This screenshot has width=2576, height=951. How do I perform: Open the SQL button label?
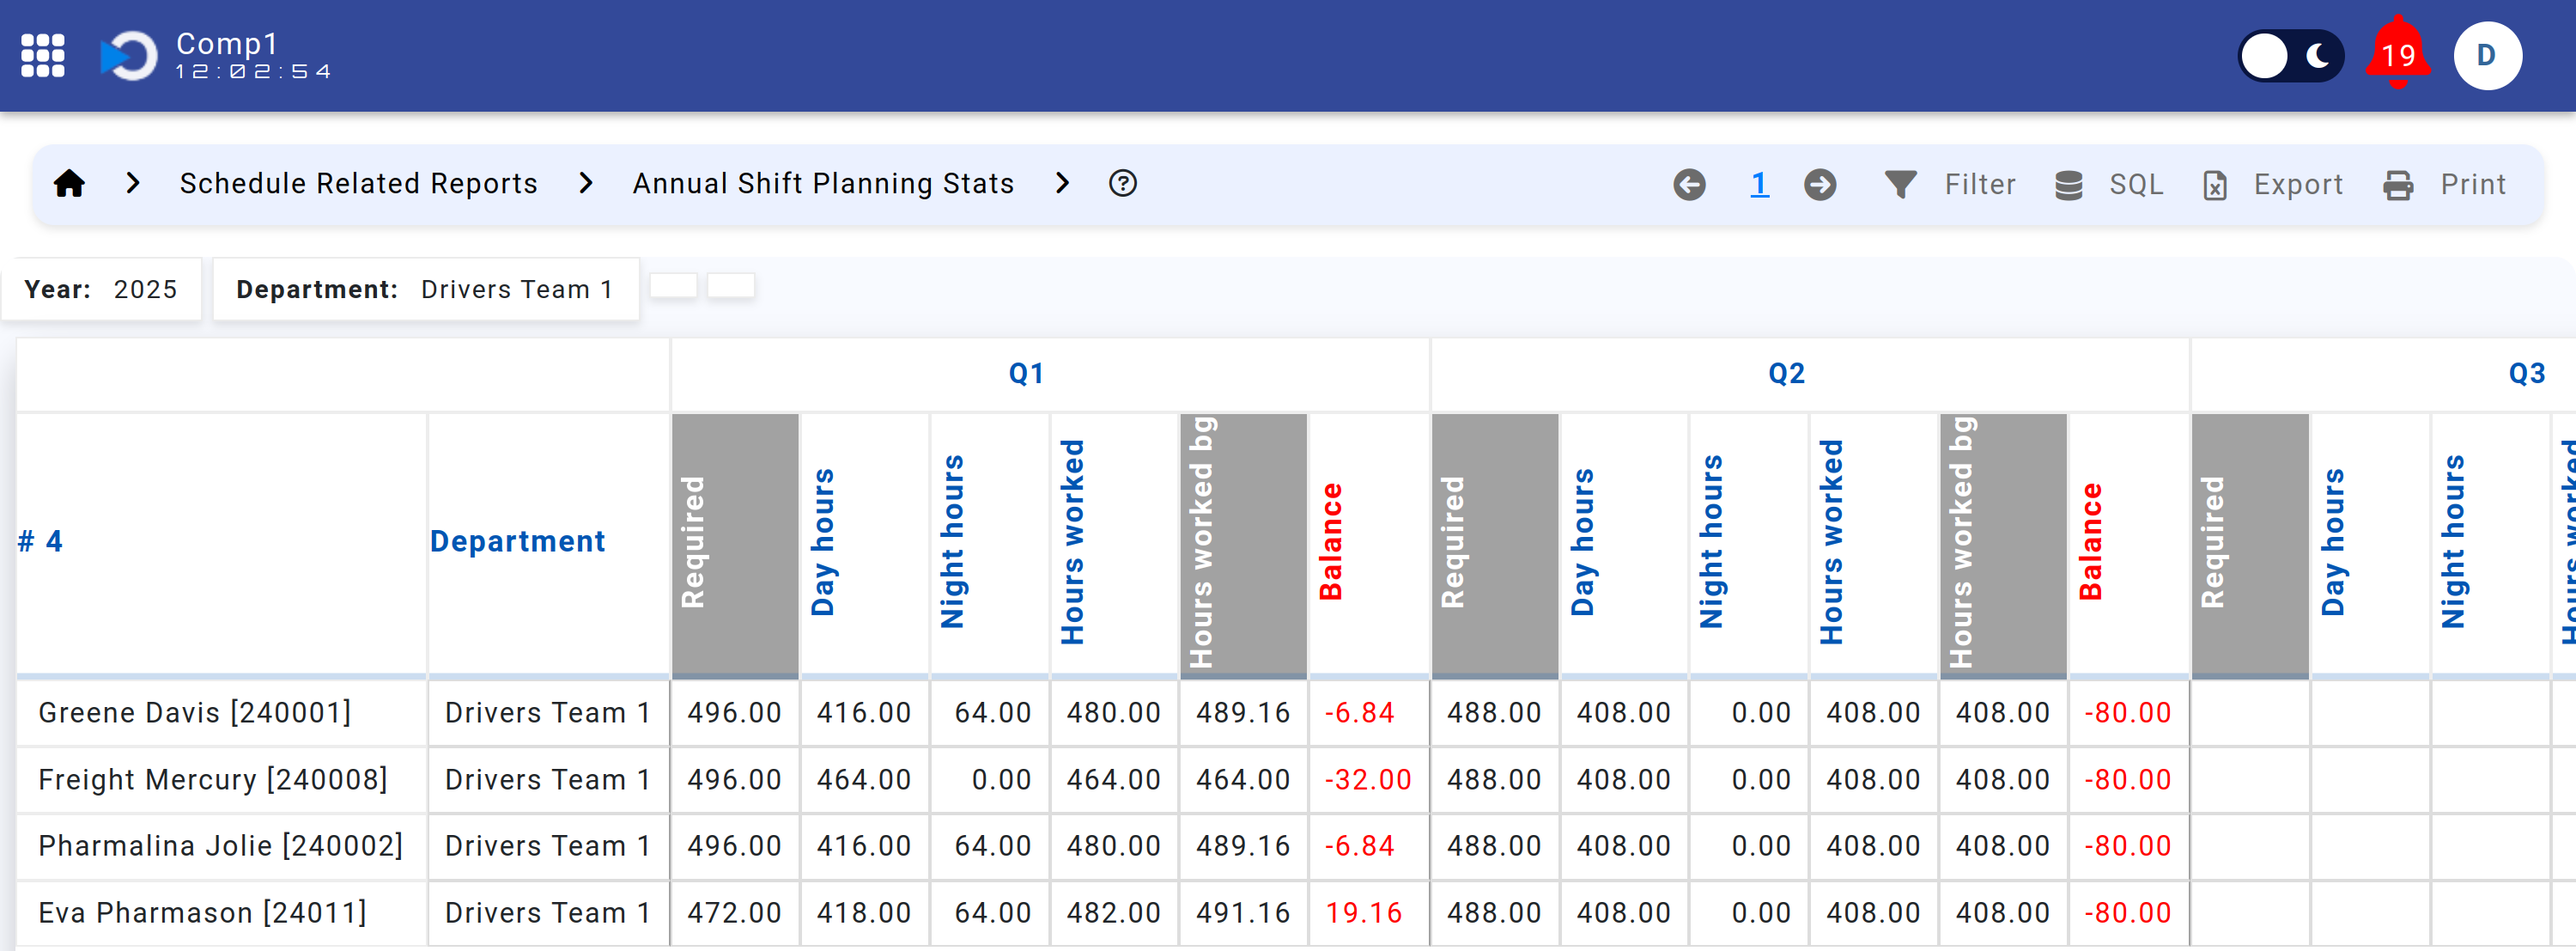2136,185
